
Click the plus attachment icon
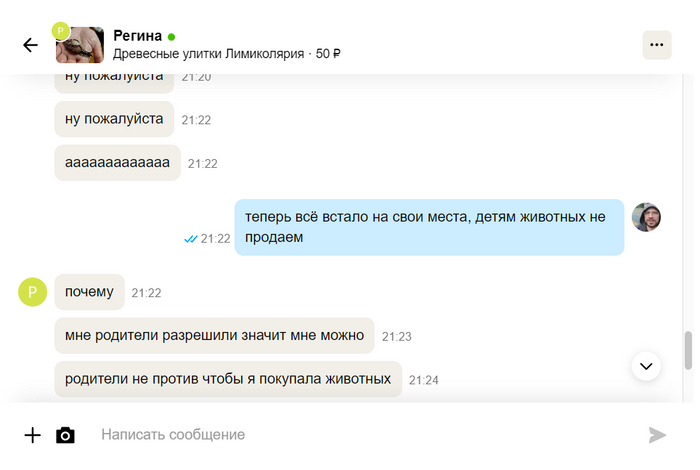pyautogui.click(x=33, y=435)
